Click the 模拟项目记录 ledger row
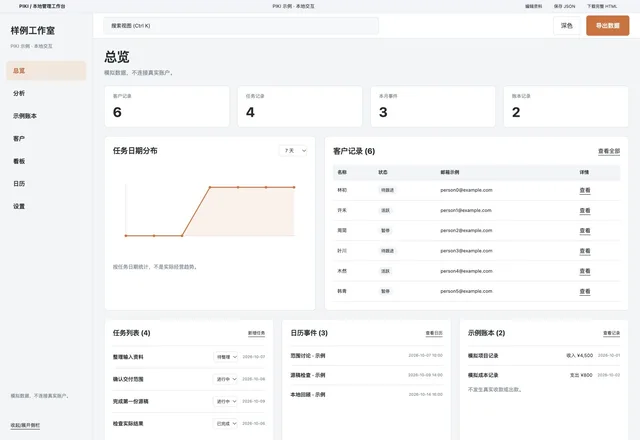The height and width of the screenshot is (440, 640). [544, 356]
